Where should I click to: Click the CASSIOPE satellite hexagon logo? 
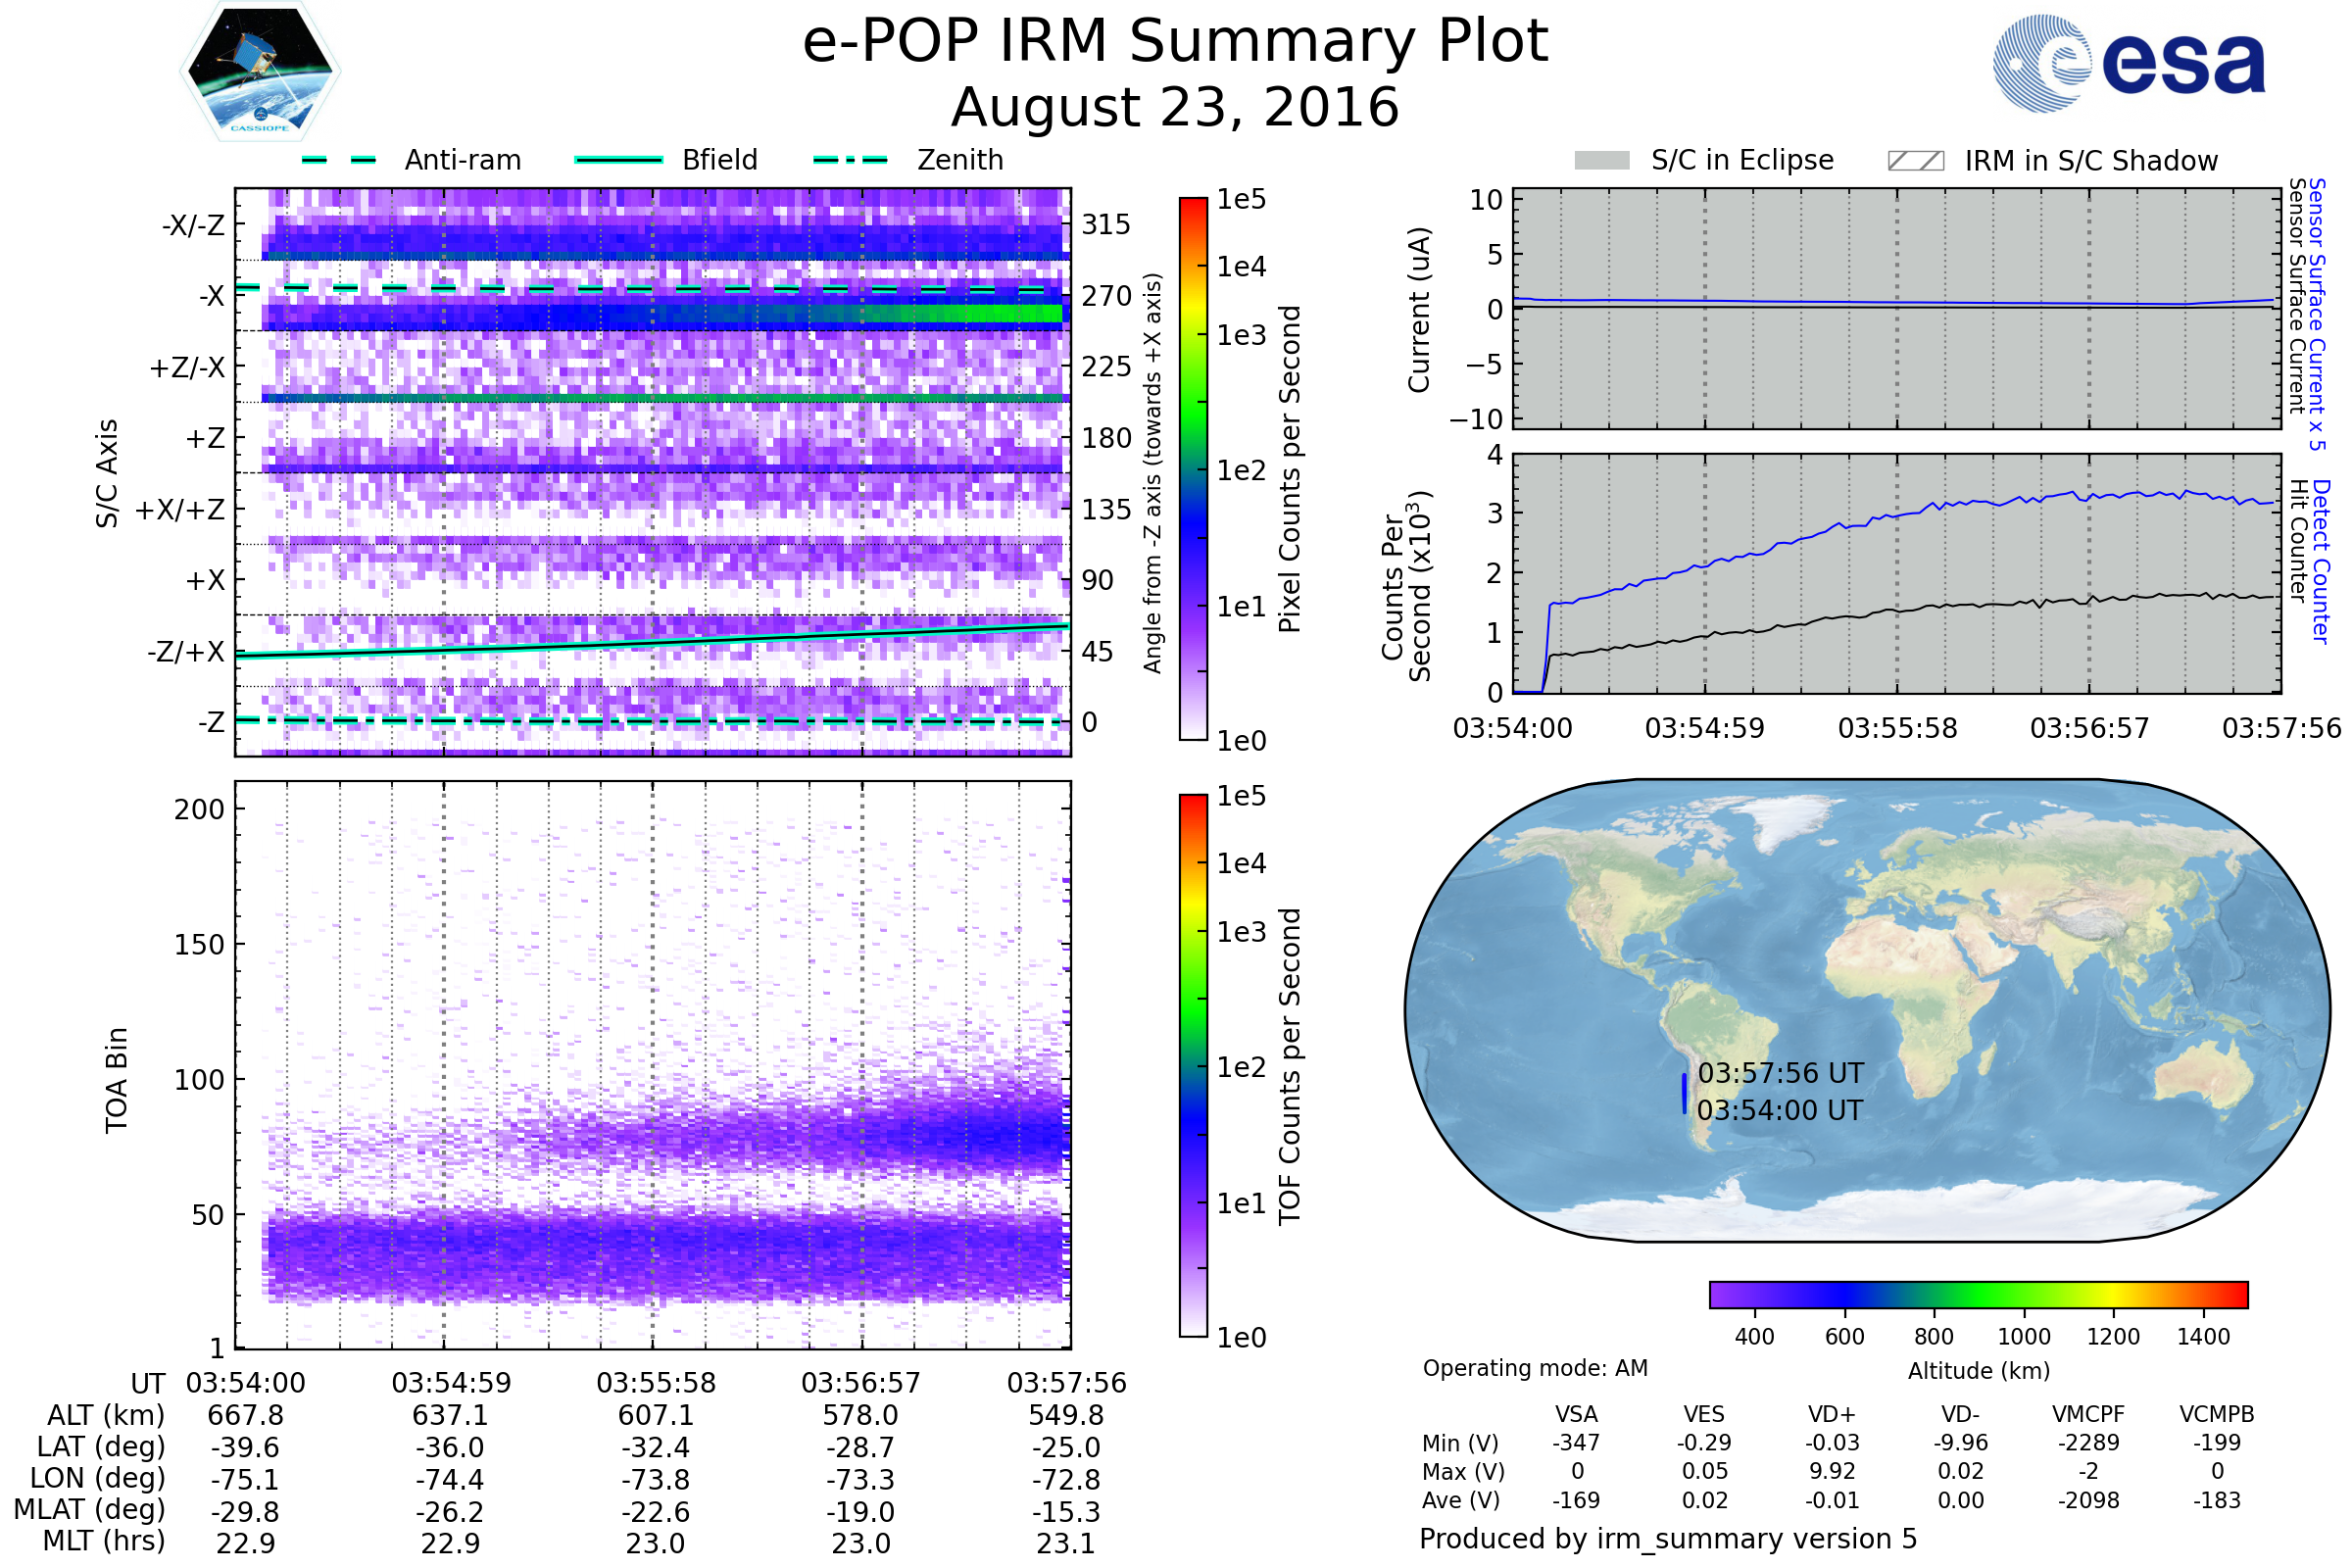tap(260, 72)
